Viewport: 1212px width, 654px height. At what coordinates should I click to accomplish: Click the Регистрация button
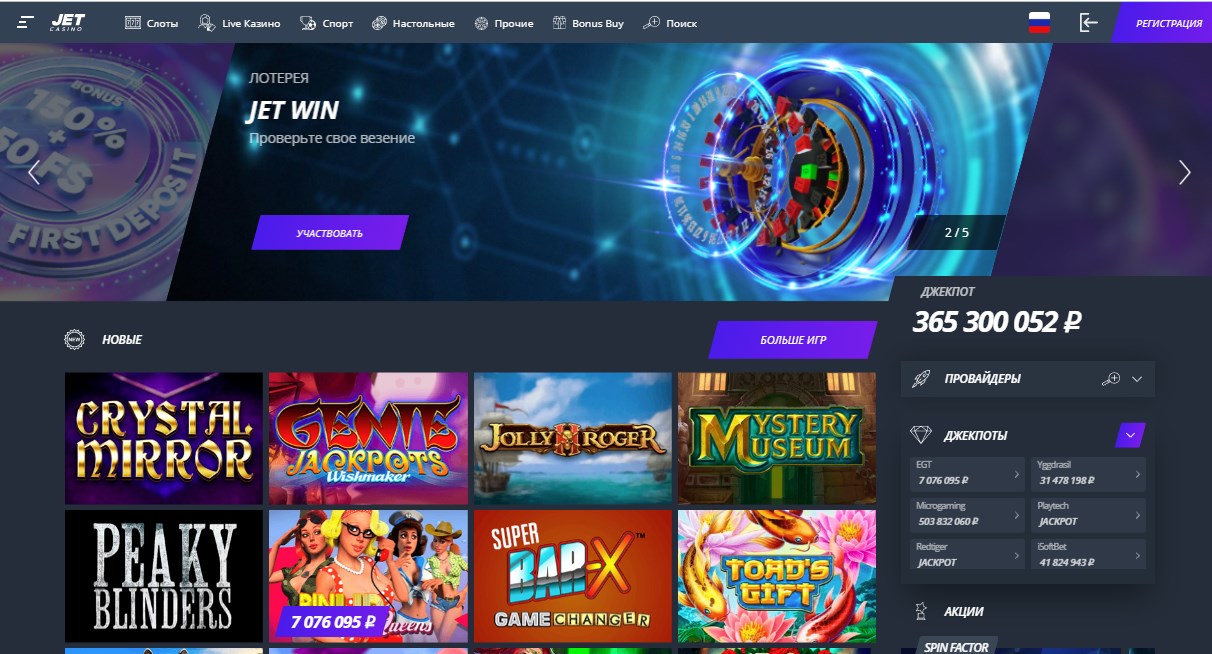pyautogui.click(x=1164, y=23)
